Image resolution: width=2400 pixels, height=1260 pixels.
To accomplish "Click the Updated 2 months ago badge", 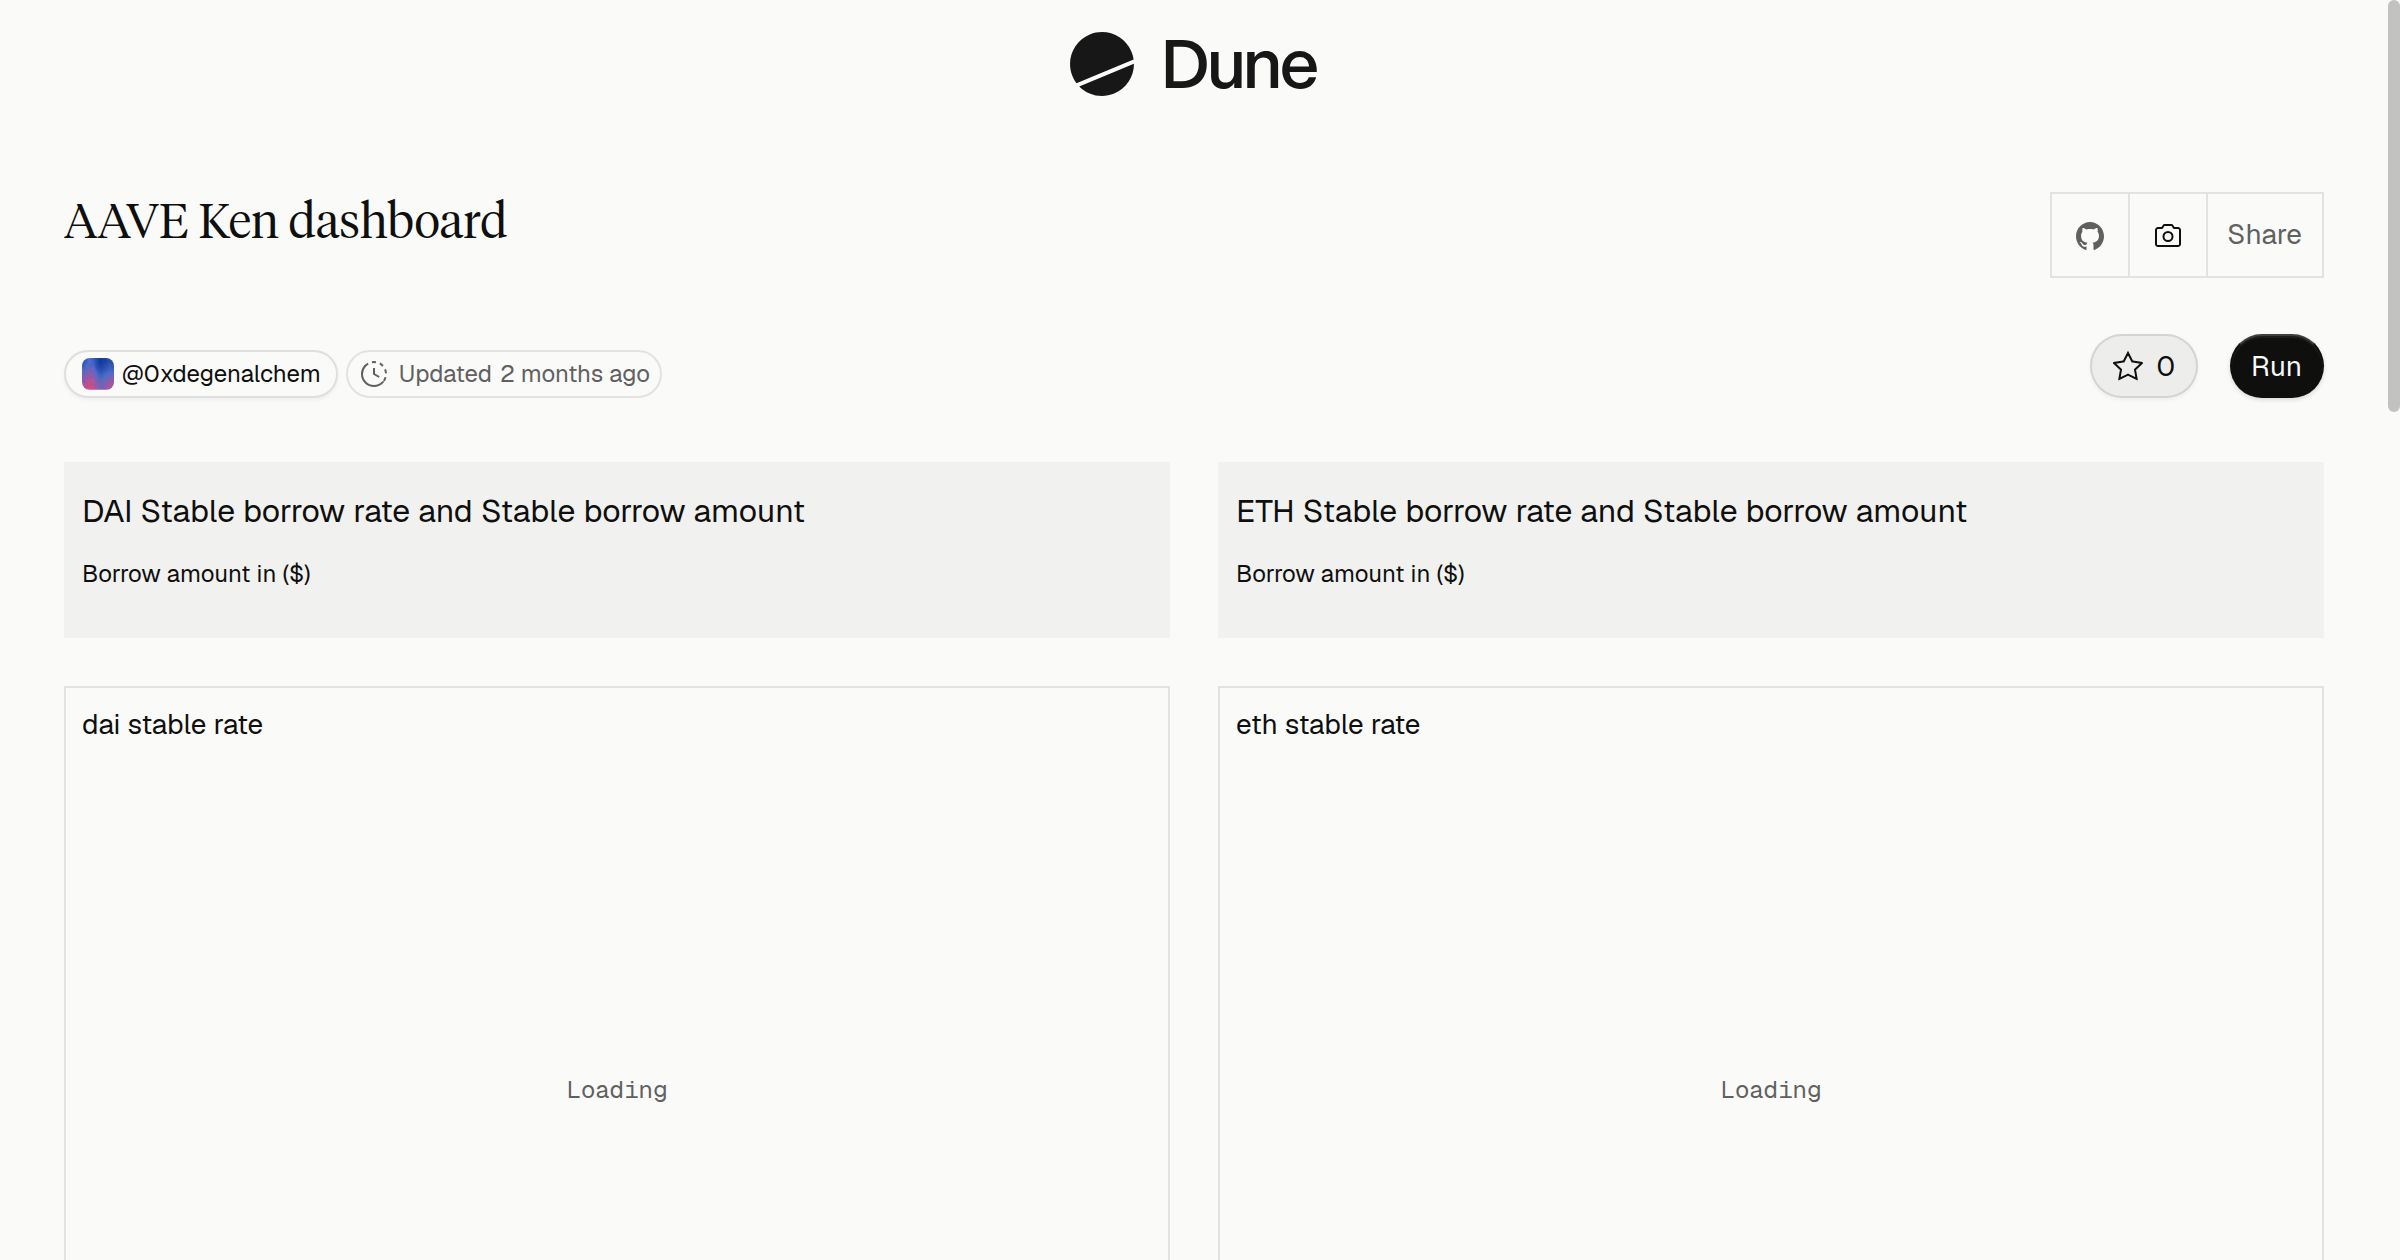I will pos(504,374).
